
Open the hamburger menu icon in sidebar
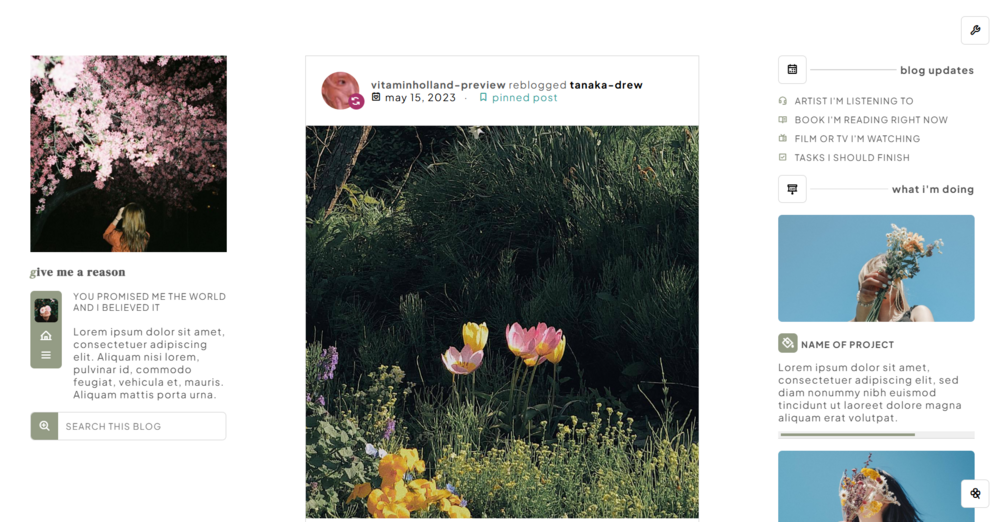(46, 355)
